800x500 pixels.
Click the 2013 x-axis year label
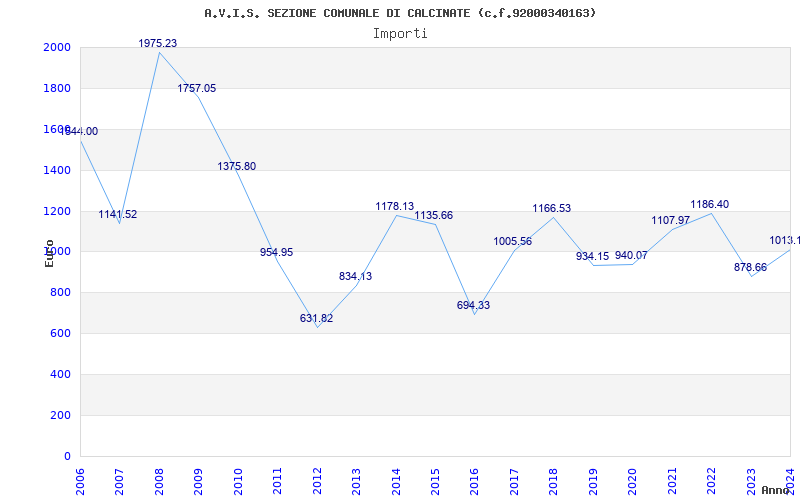pos(356,482)
